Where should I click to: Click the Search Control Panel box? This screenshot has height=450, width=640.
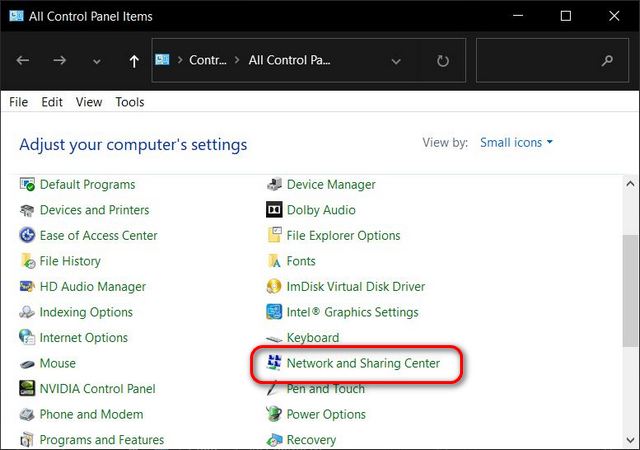point(540,61)
